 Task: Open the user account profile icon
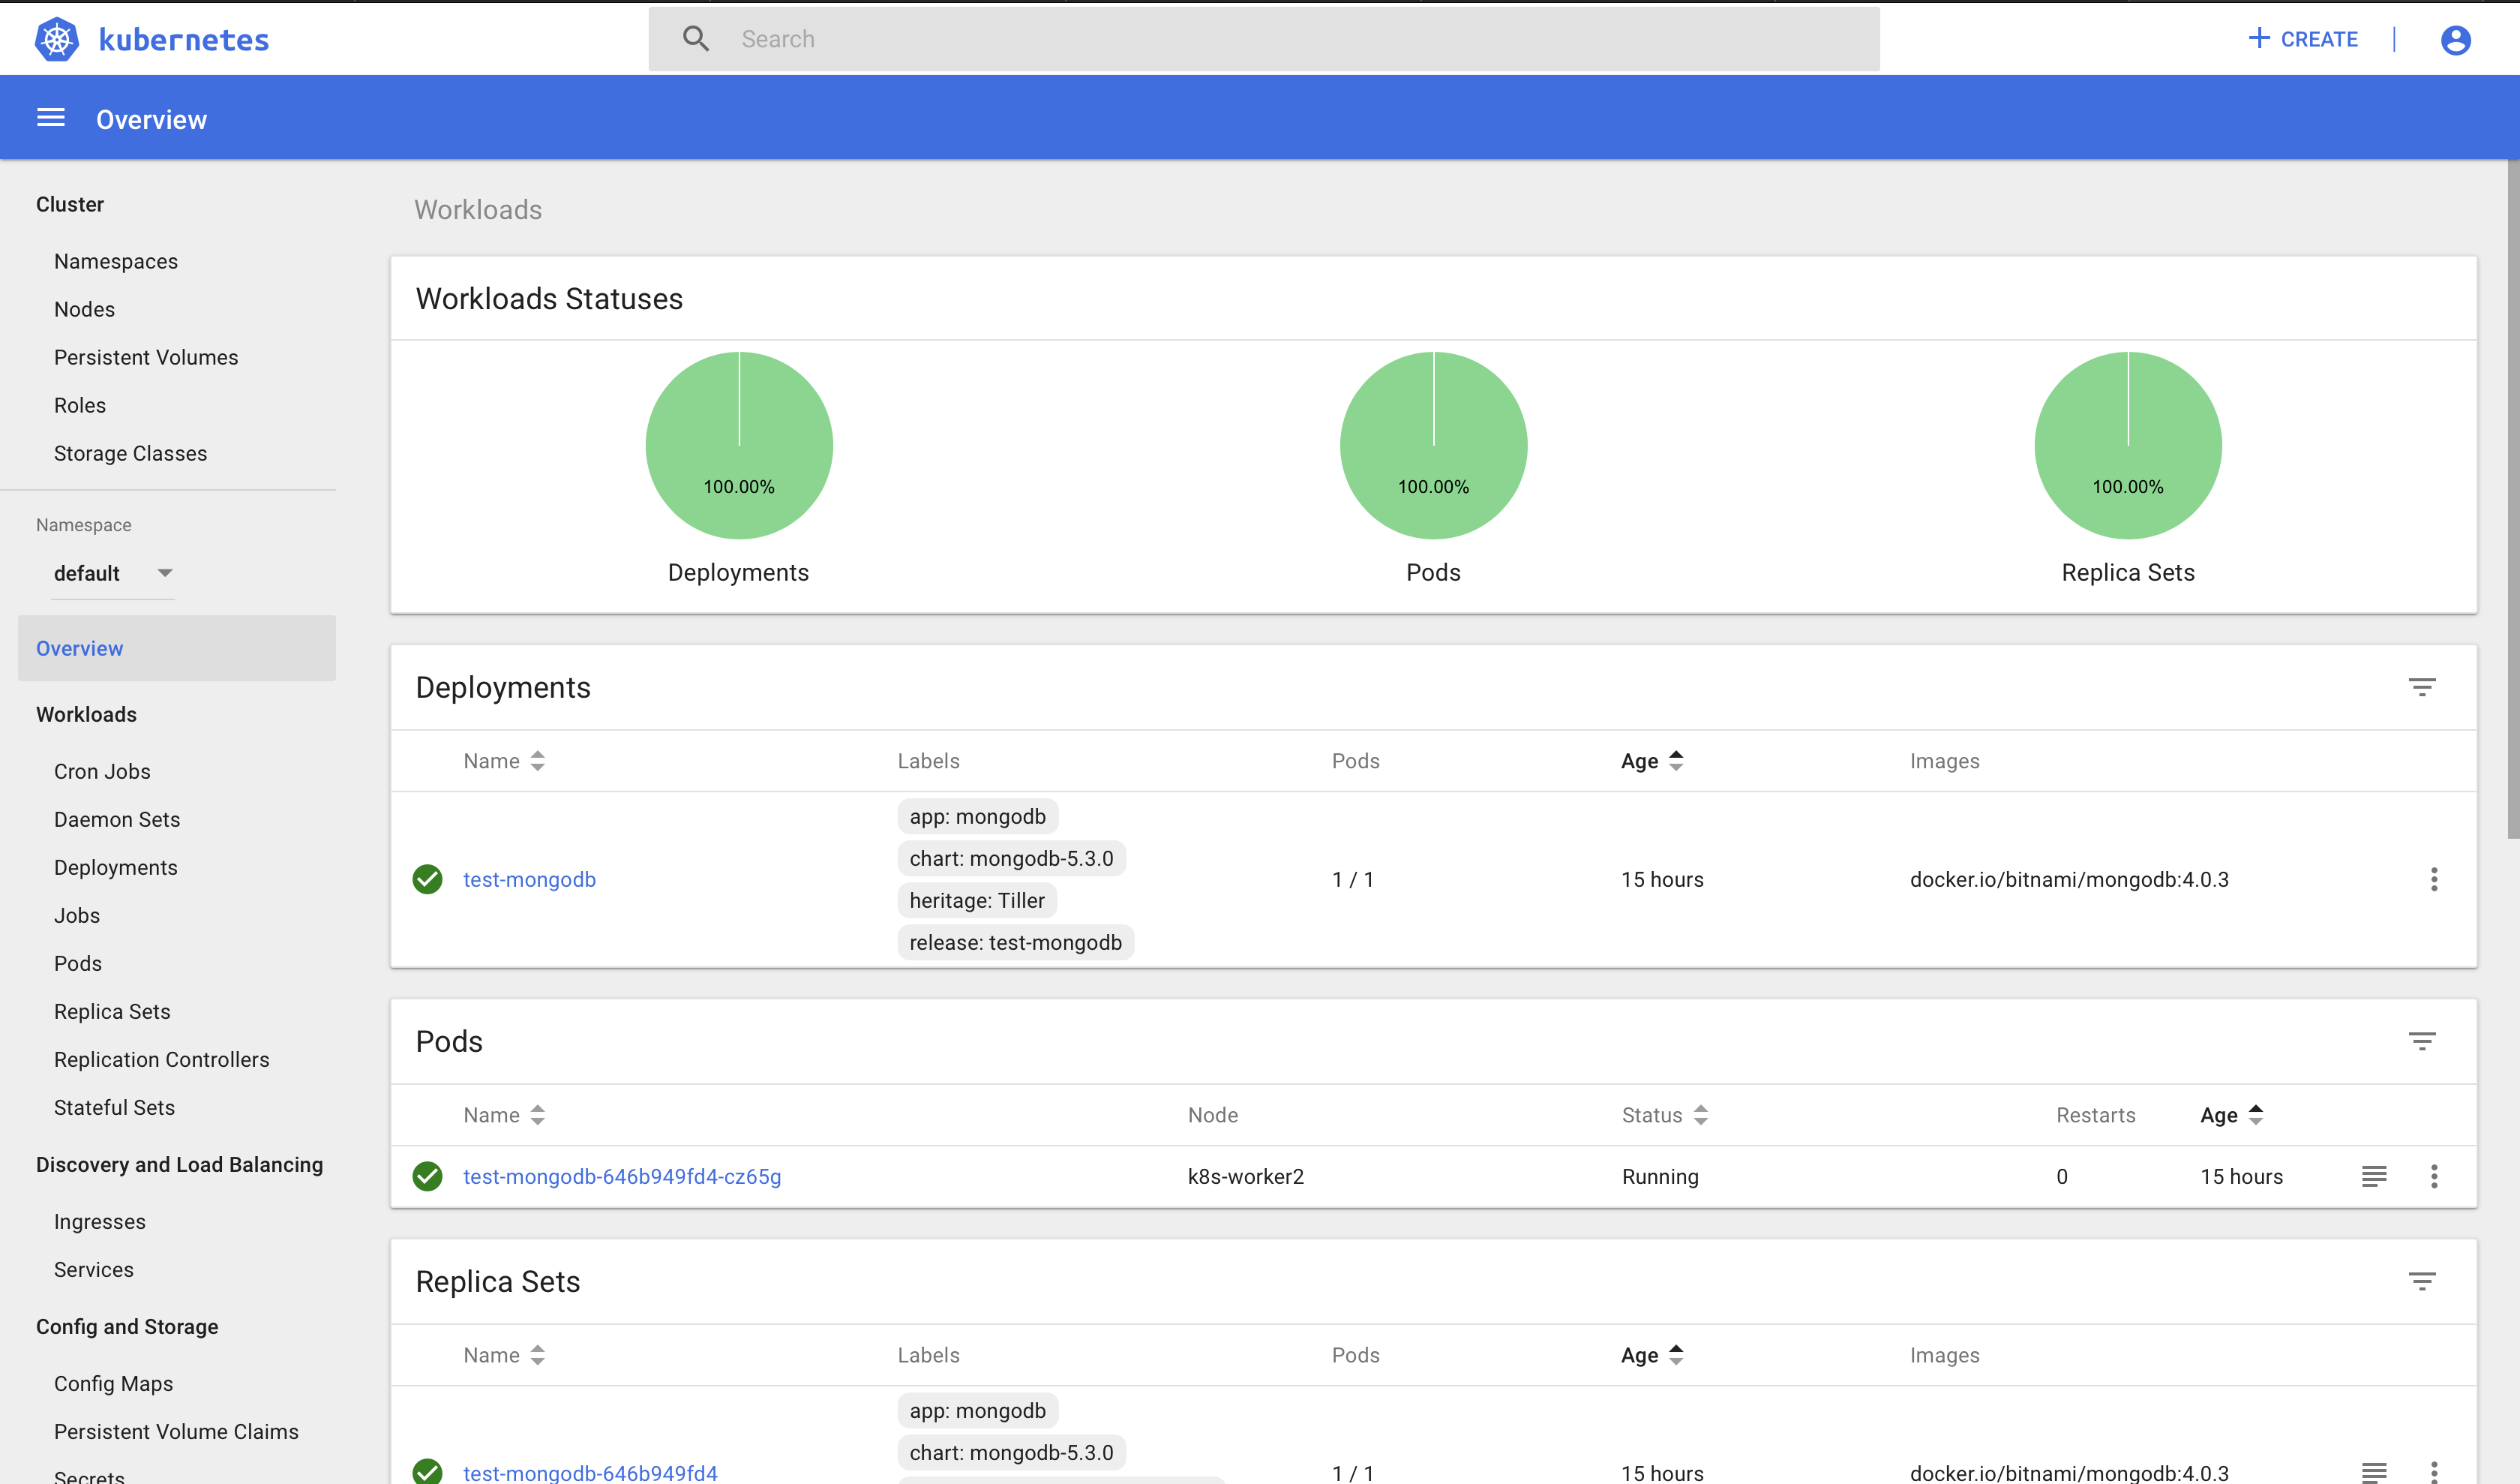2455,39
